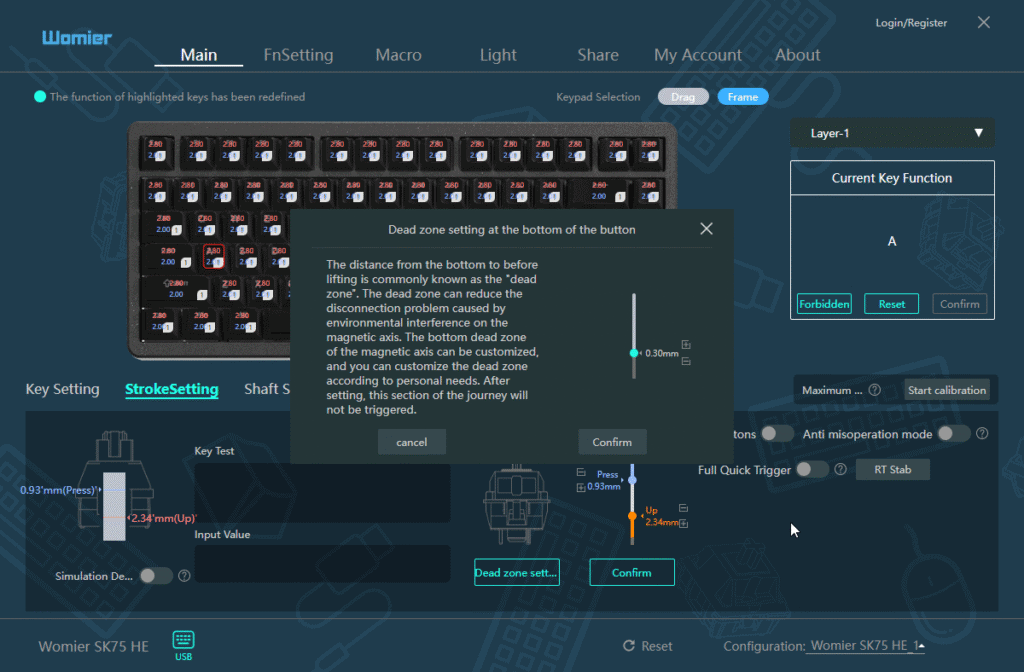The image size is (1024, 672).
Task: Click the RT Stab button
Action: click(x=892, y=470)
